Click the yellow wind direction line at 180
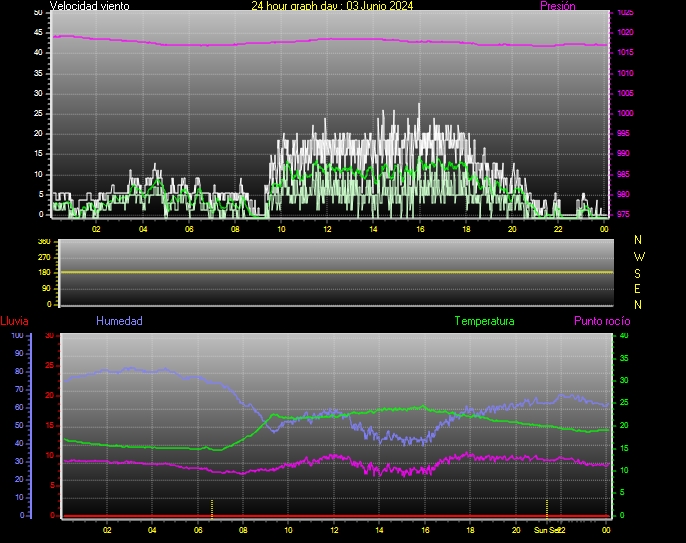The image size is (686, 543). click(336, 272)
